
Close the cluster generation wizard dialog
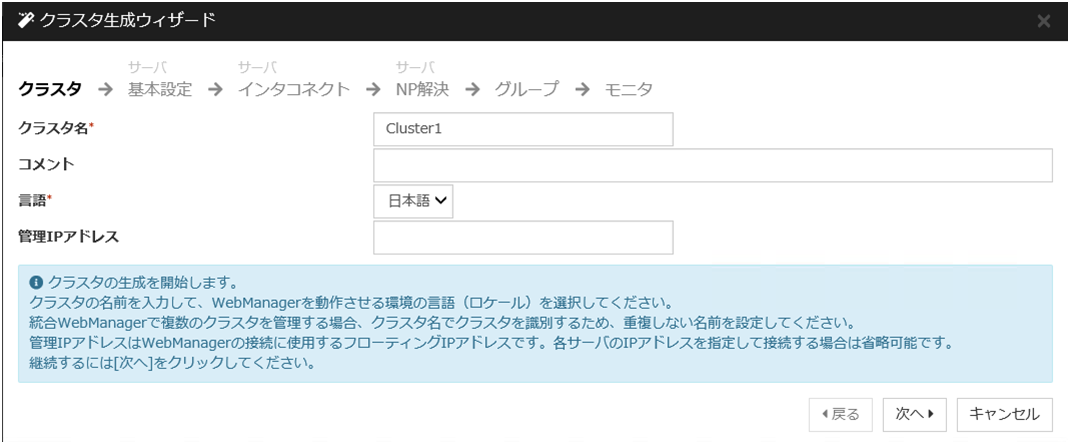pos(1044,21)
